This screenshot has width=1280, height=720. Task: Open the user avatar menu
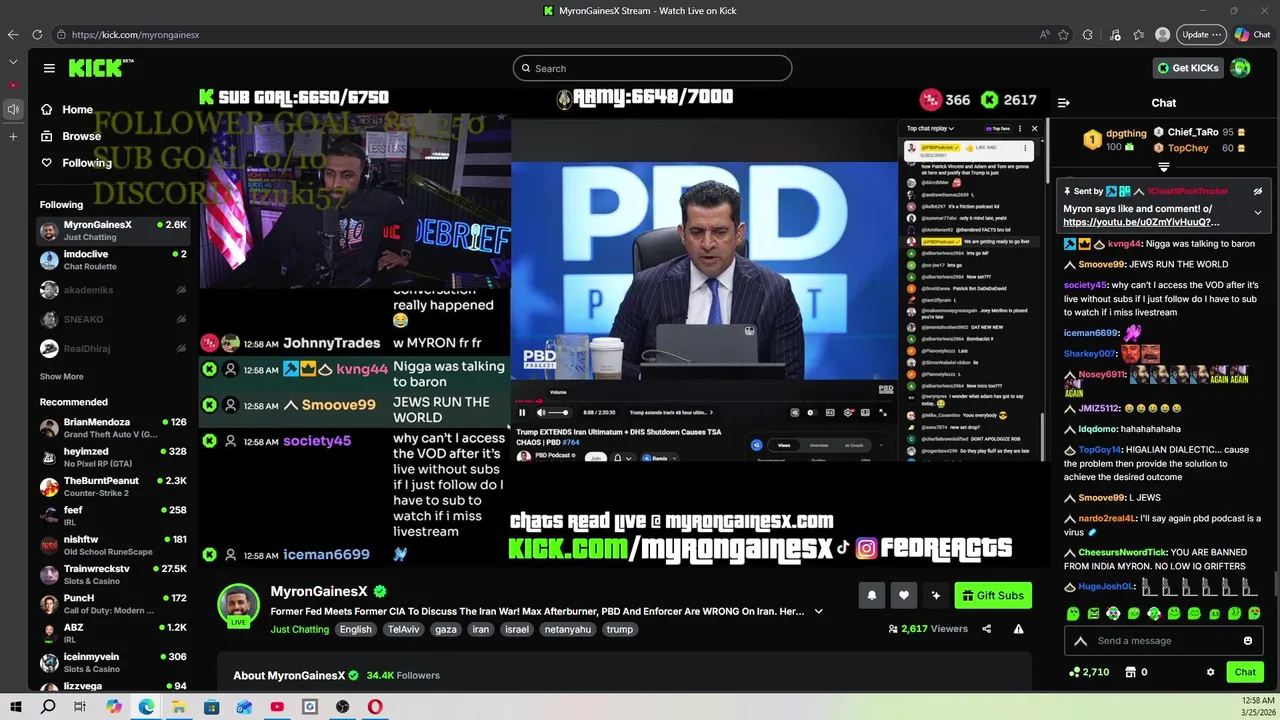click(1241, 68)
